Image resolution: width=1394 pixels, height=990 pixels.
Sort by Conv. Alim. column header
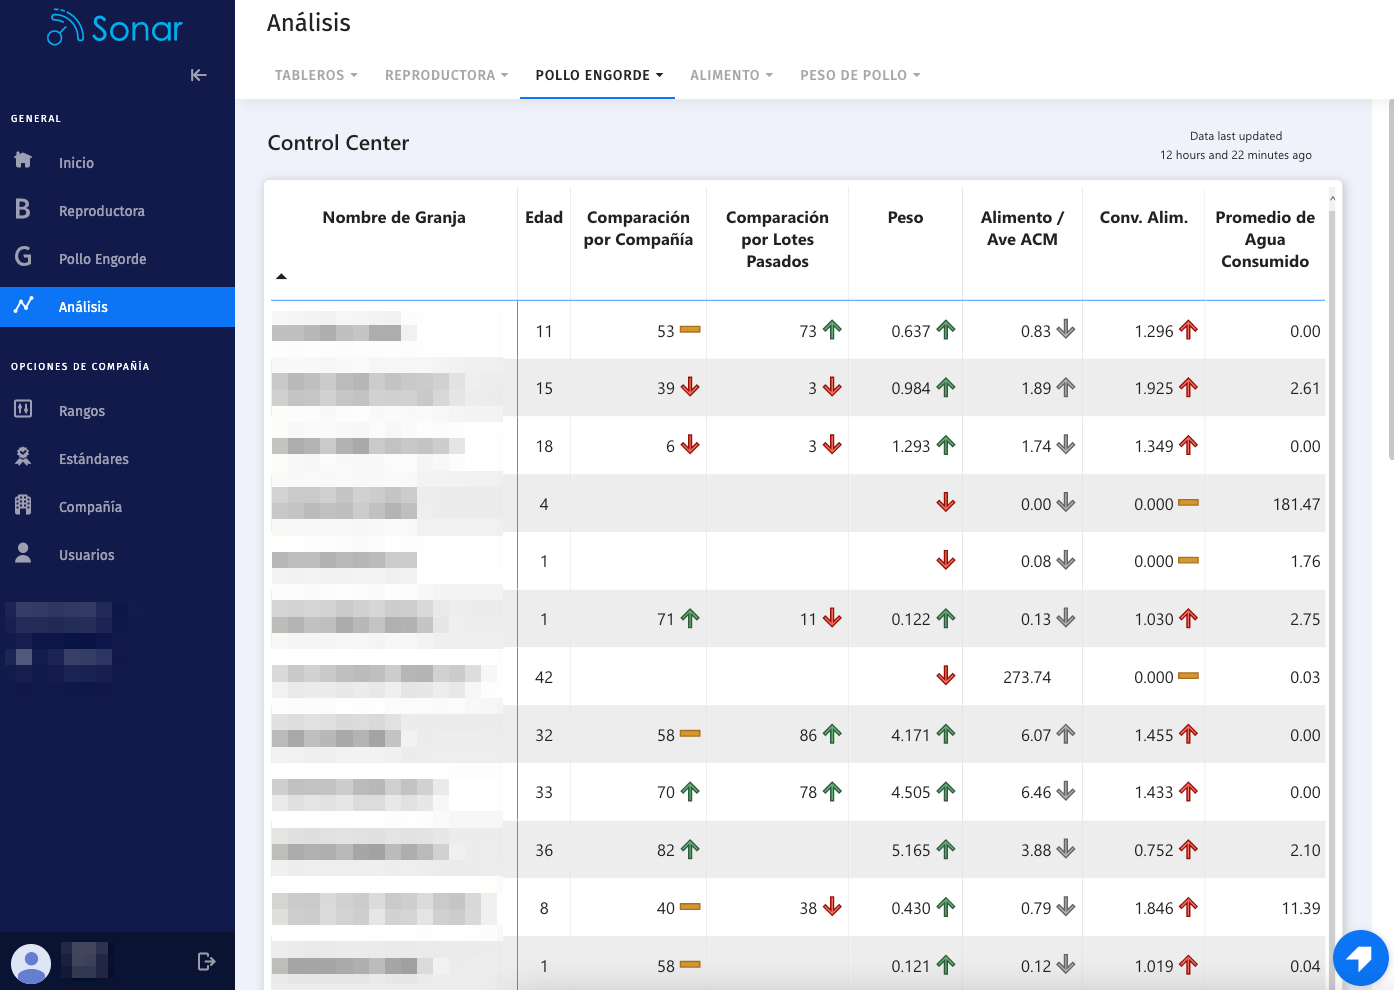pyautogui.click(x=1143, y=217)
